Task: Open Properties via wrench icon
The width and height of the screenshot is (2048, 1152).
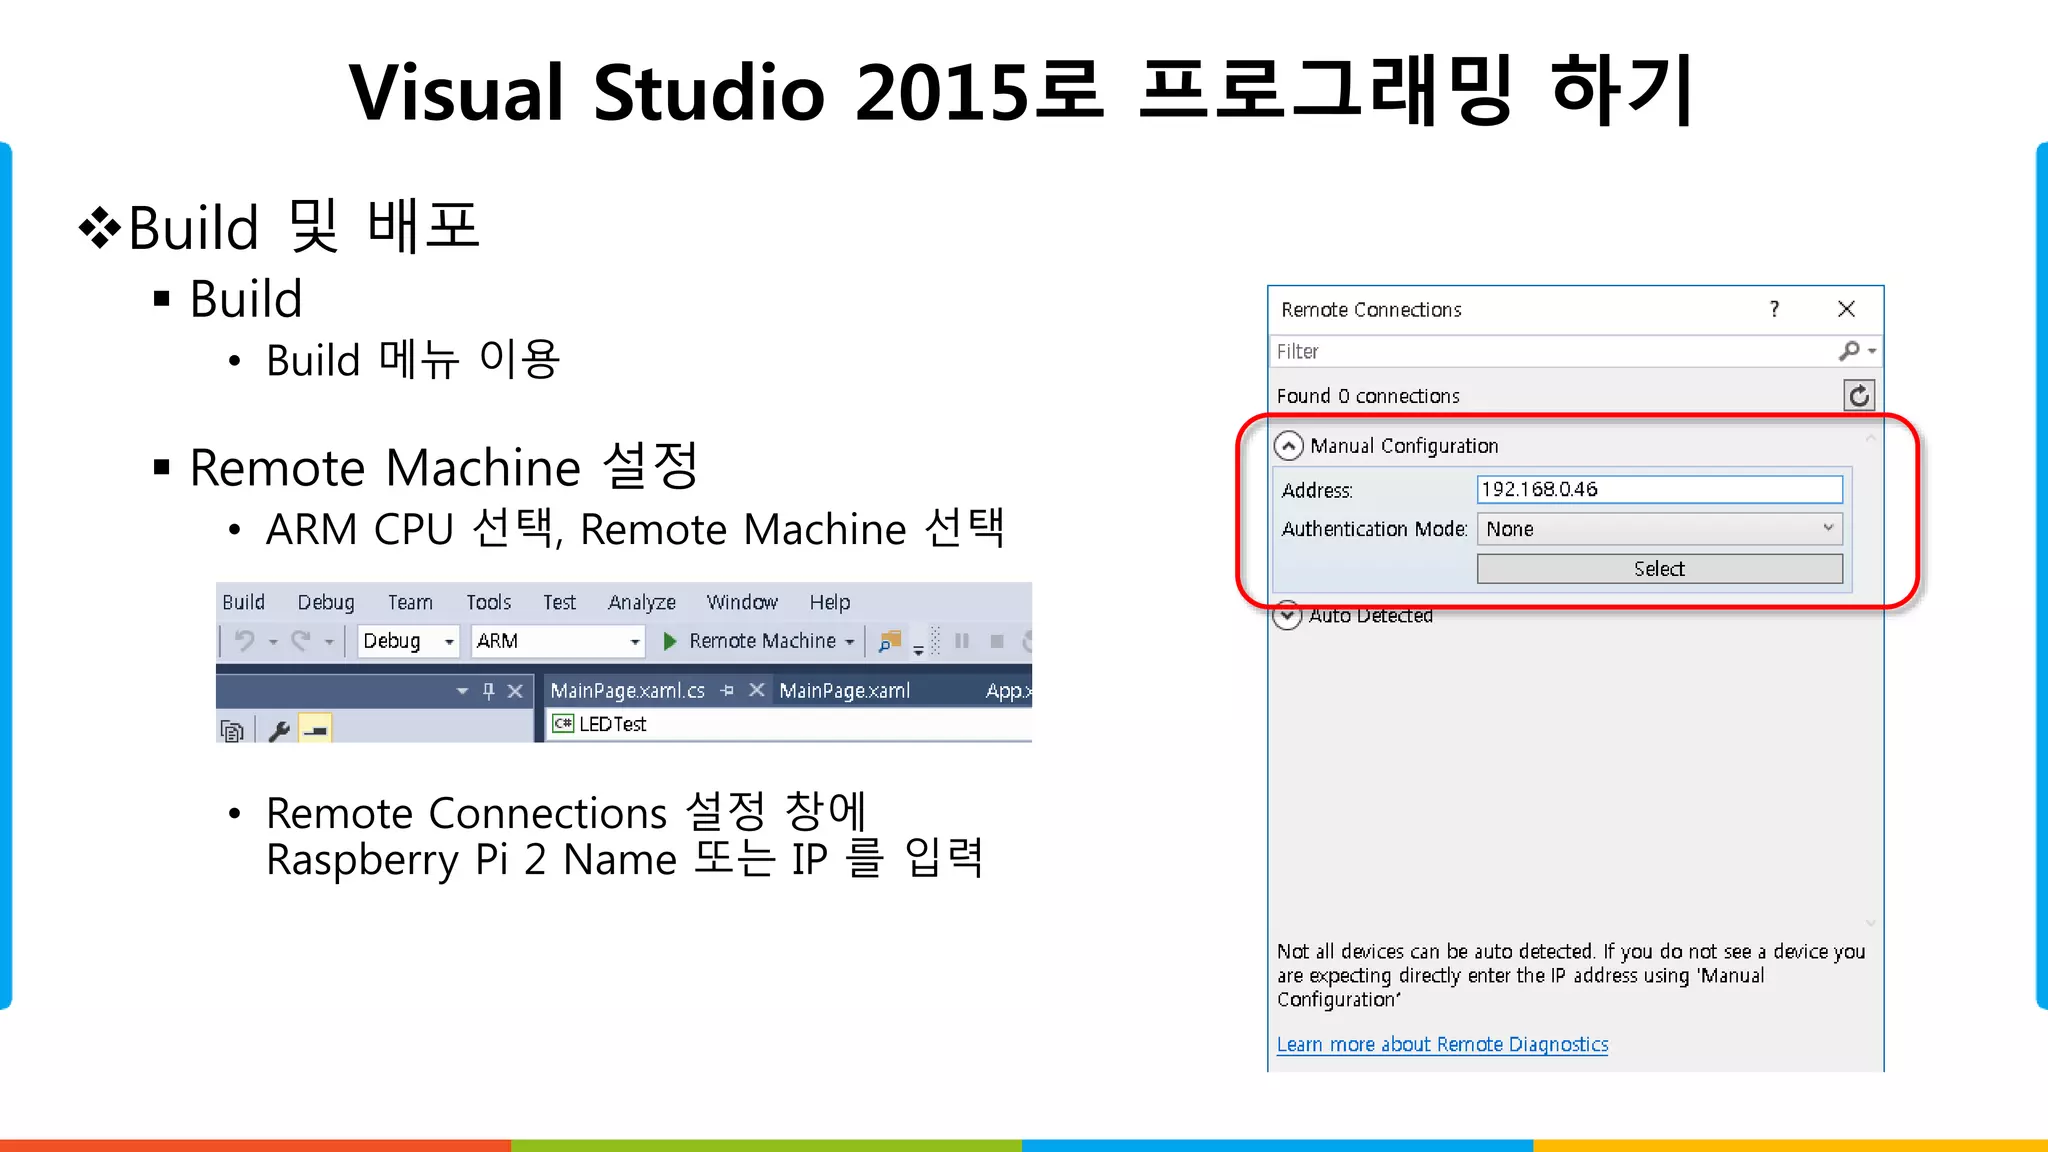Action: [279, 731]
